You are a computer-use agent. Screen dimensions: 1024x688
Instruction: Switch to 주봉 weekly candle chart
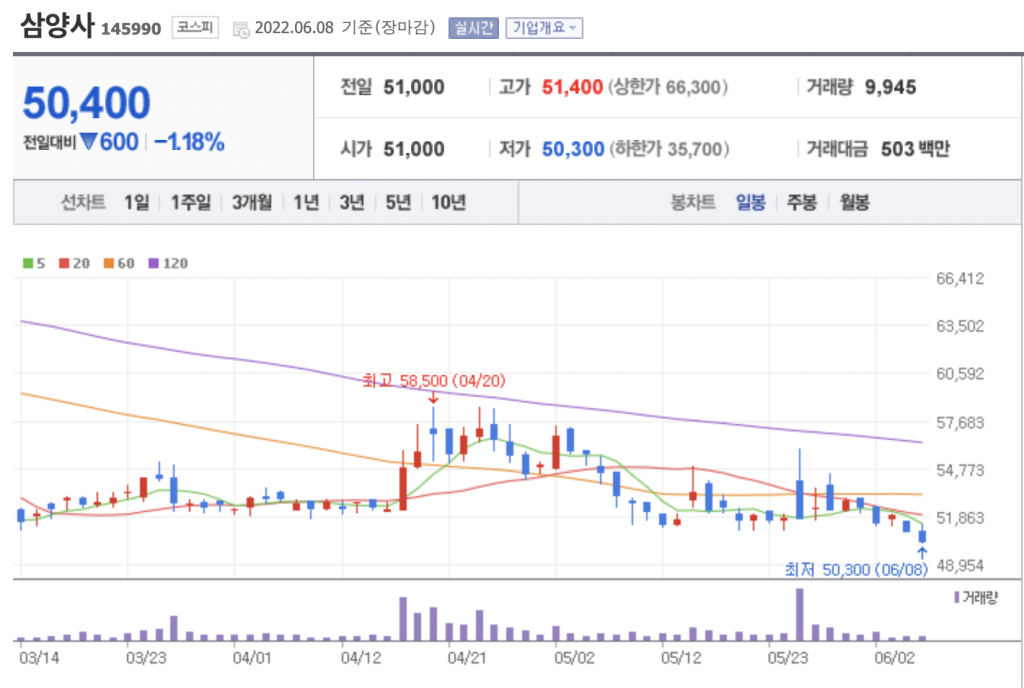point(802,202)
